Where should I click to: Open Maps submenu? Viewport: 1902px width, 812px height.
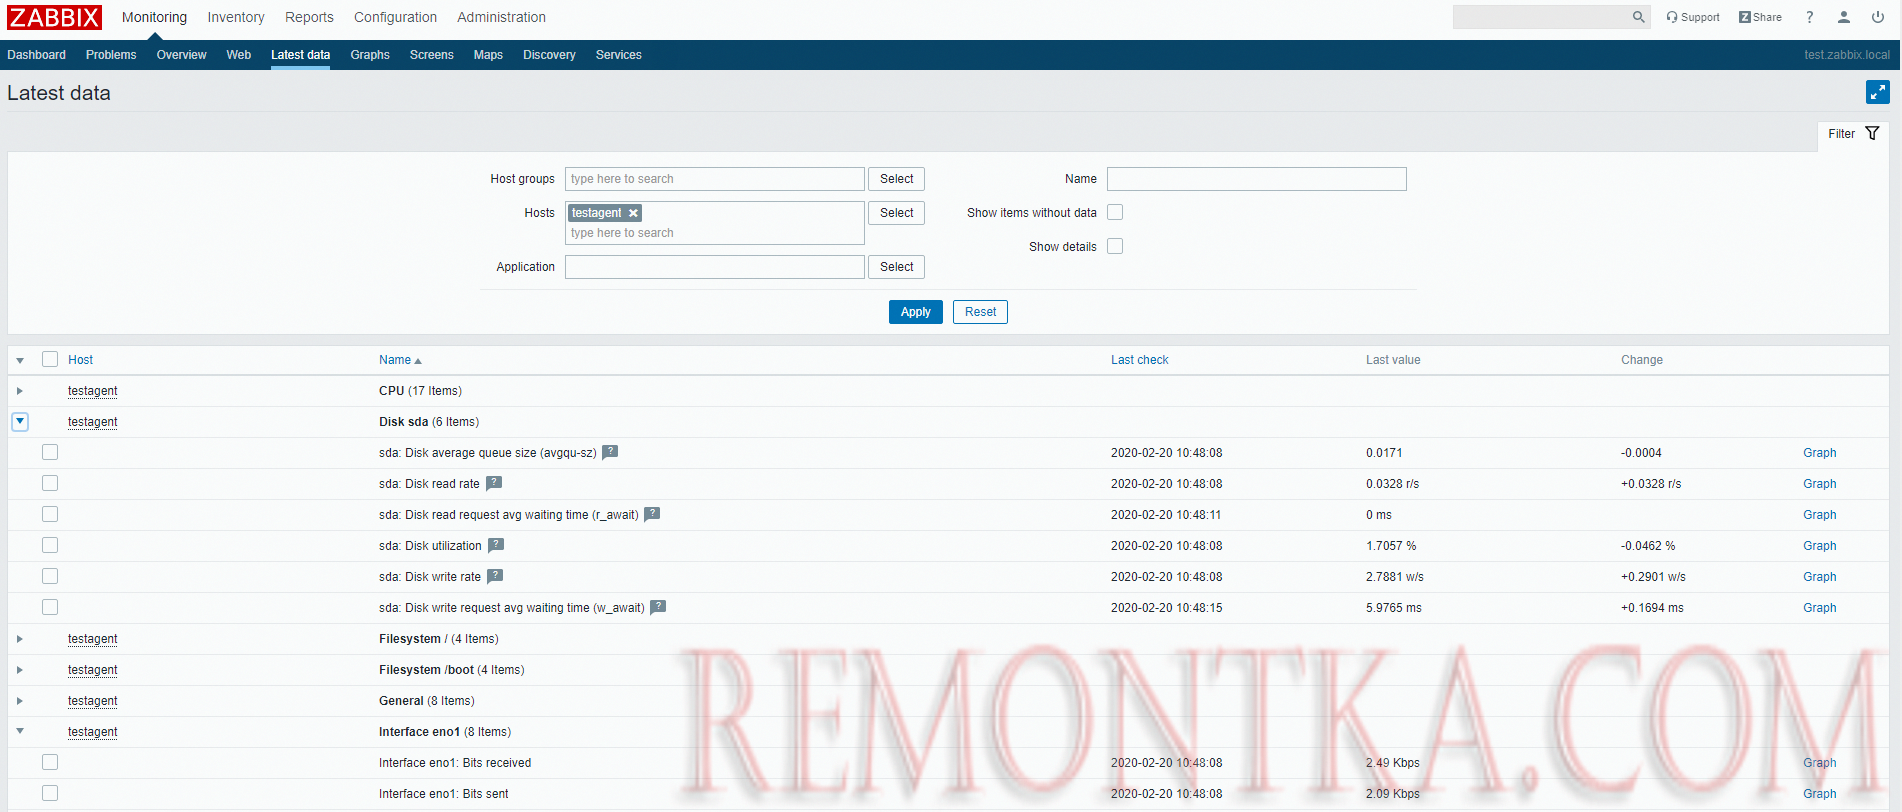(x=488, y=55)
